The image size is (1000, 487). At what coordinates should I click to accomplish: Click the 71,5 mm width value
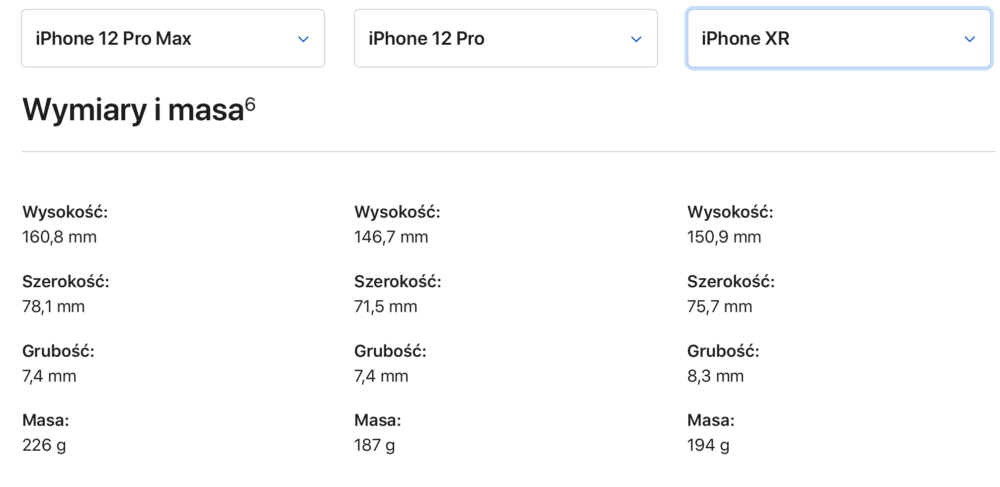pos(386,307)
